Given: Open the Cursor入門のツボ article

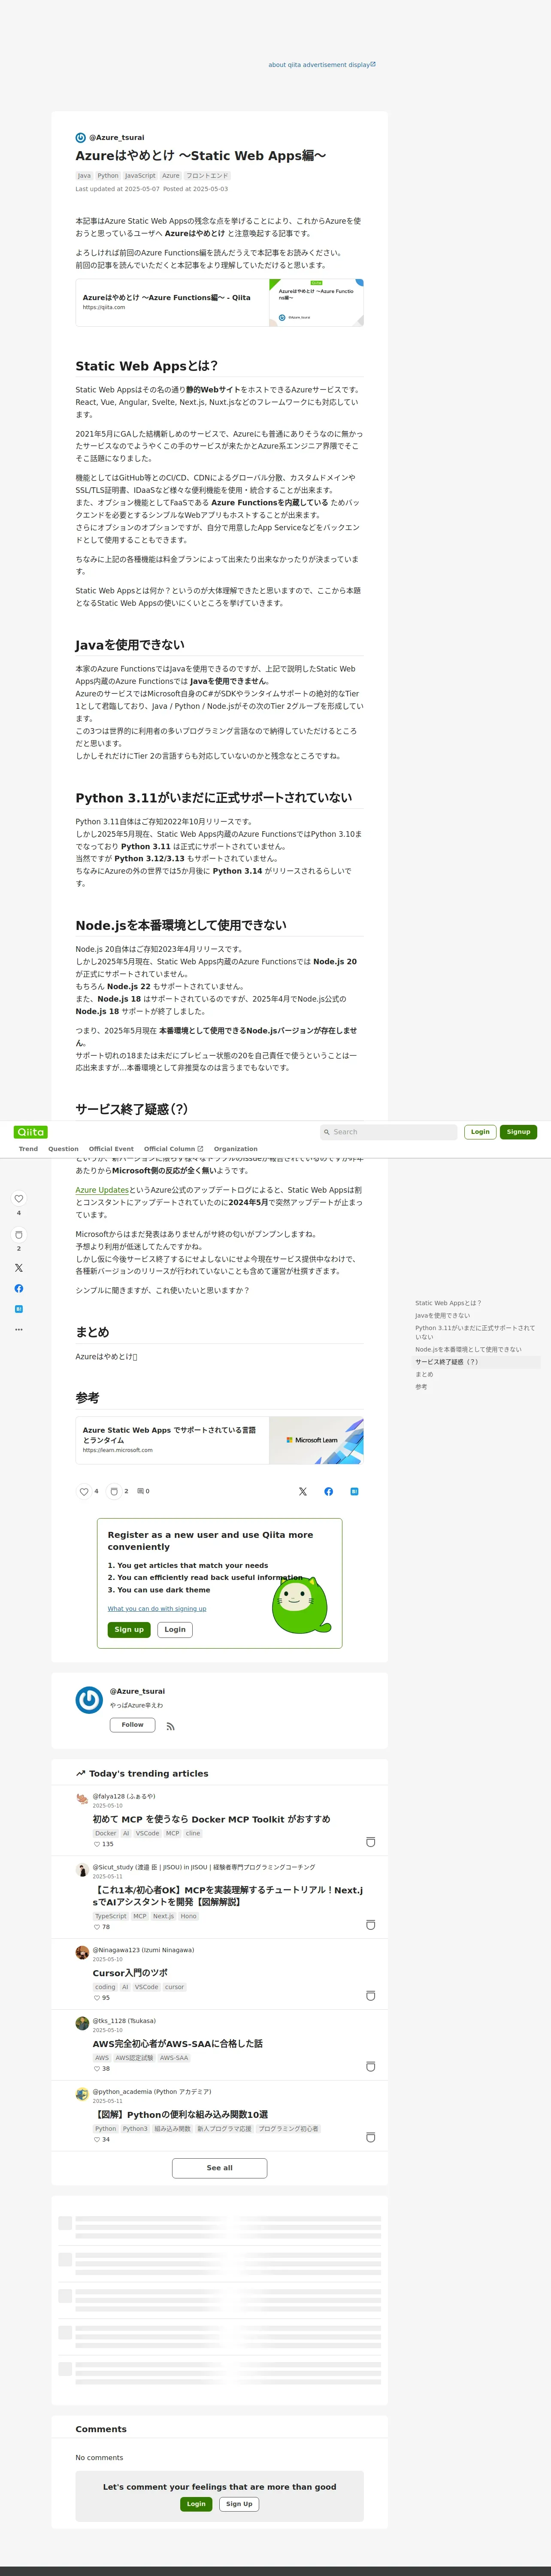Looking at the screenshot, I should 130,1973.
